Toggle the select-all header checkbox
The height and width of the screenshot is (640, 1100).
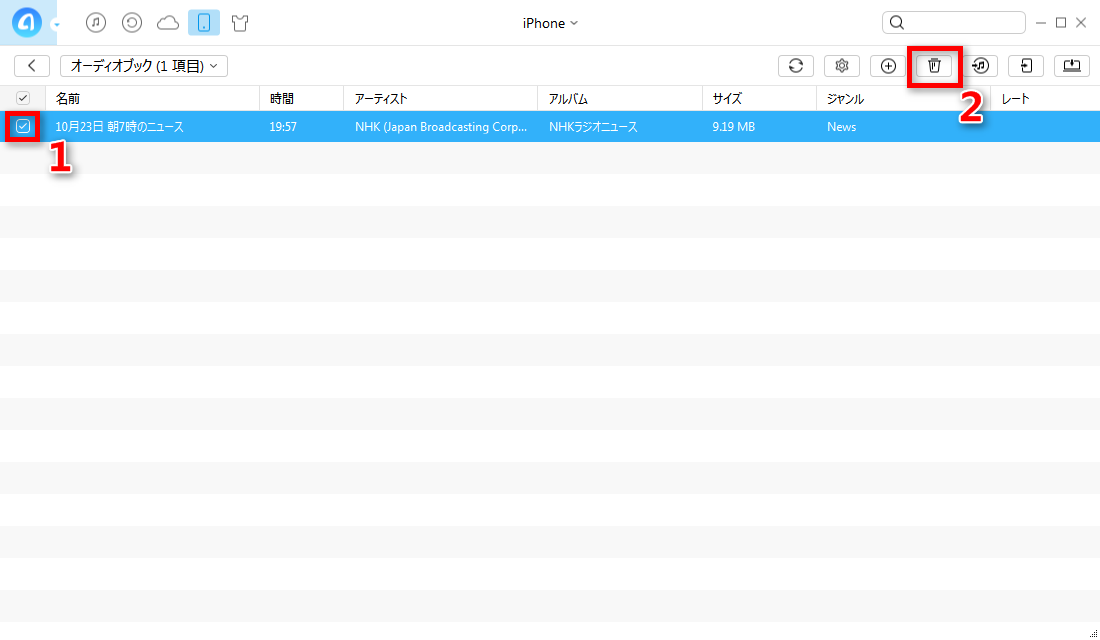[23, 98]
